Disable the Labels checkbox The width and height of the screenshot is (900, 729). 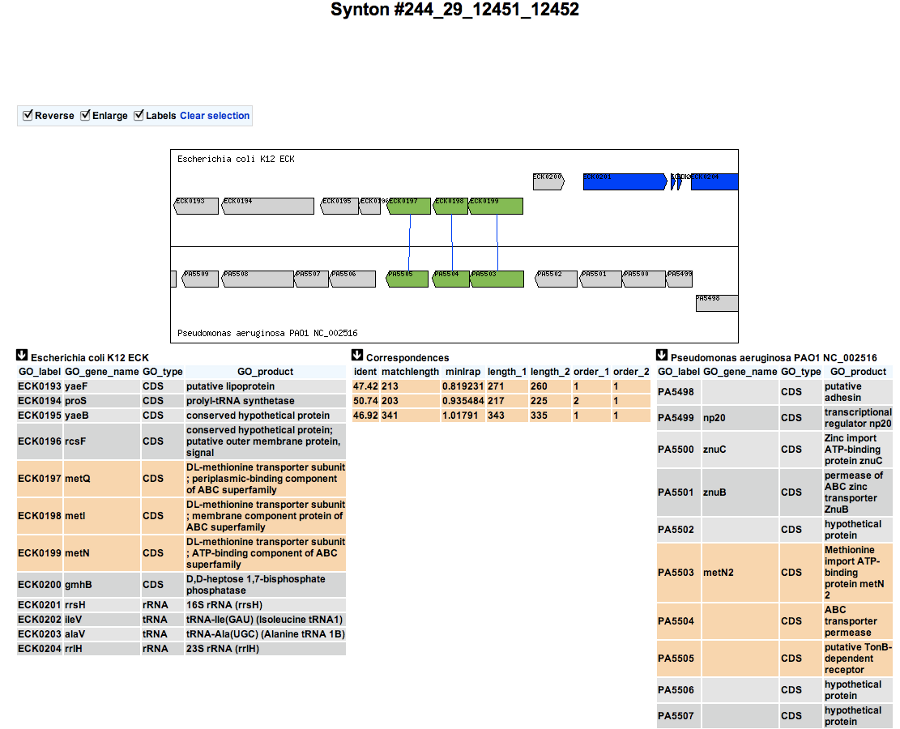[x=138, y=115]
